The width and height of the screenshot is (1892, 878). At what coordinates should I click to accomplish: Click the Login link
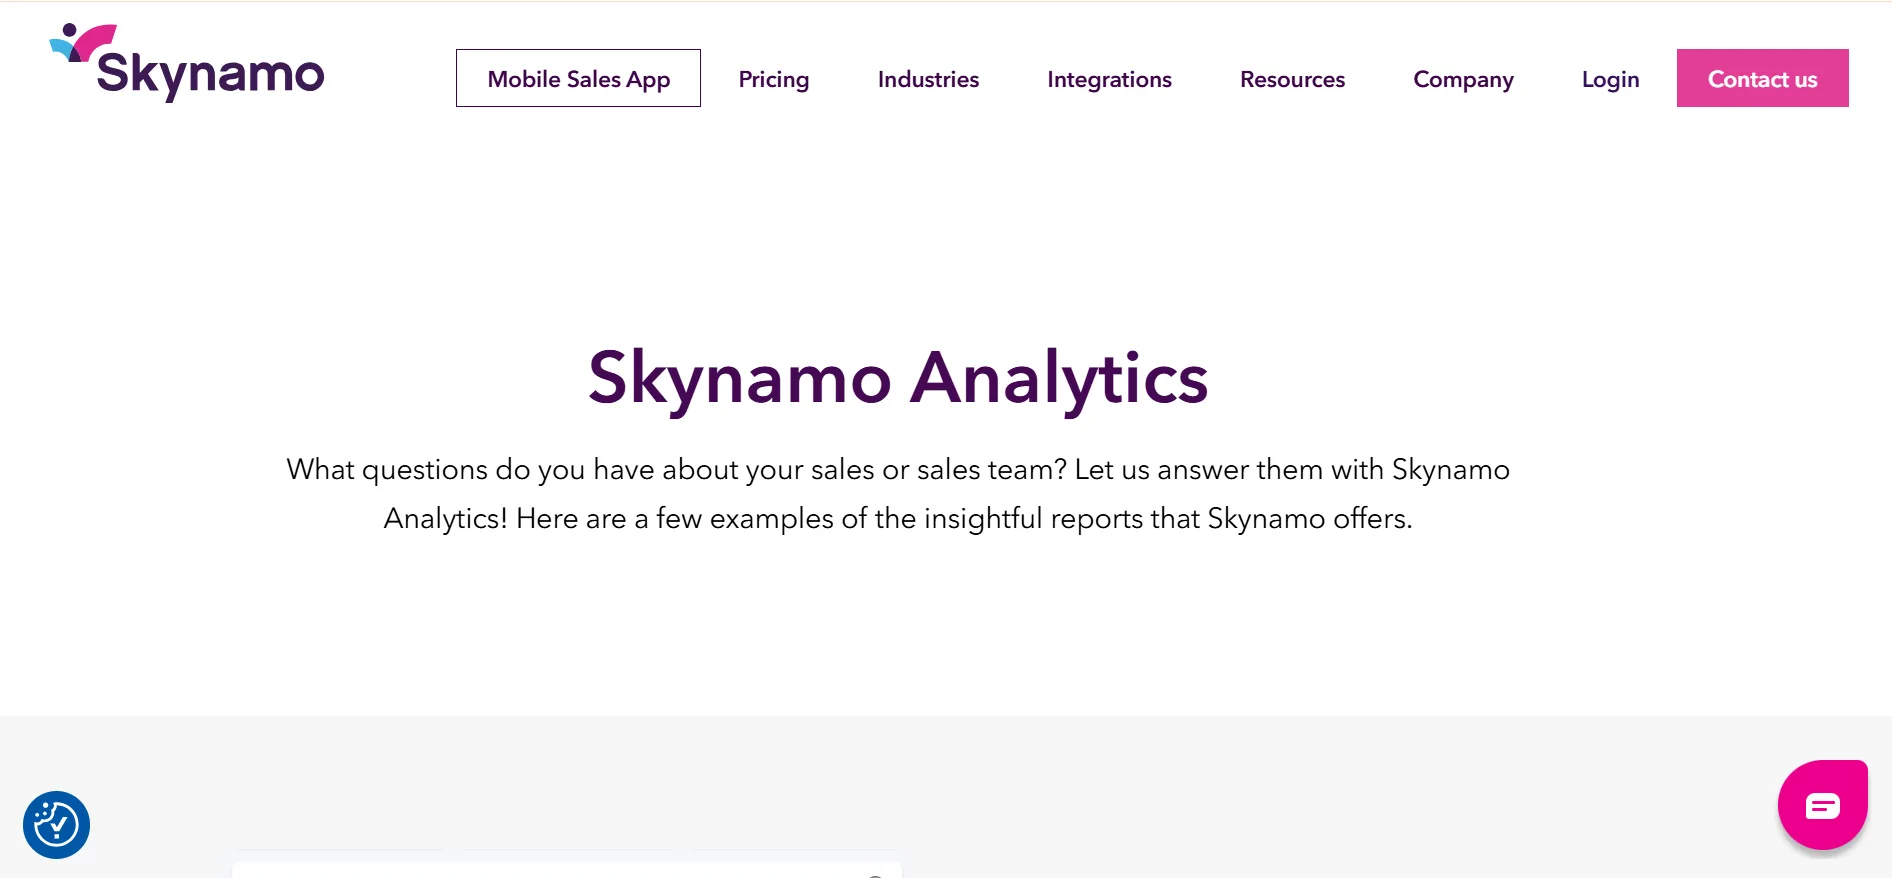coord(1610,79)
